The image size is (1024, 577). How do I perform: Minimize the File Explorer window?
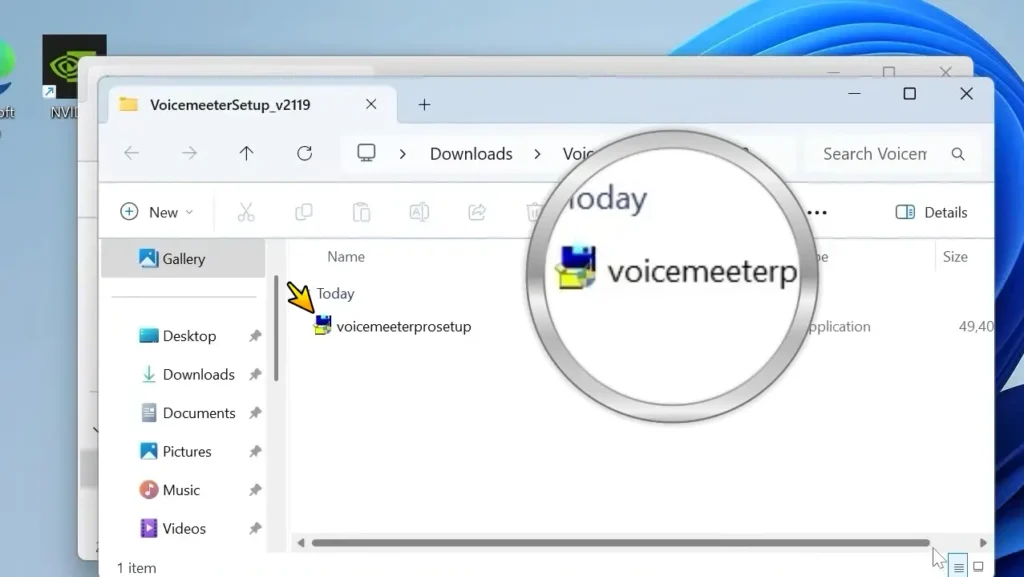854,94
